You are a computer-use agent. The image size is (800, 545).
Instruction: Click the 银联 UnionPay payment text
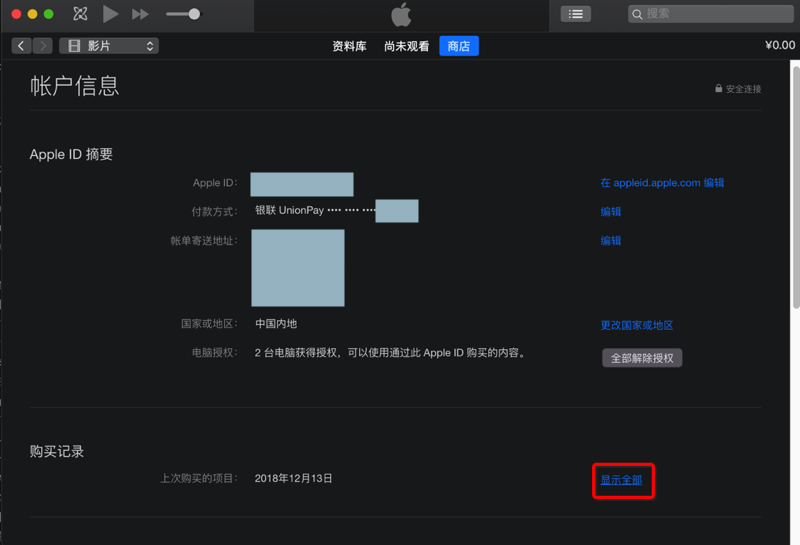click(289, 210)
